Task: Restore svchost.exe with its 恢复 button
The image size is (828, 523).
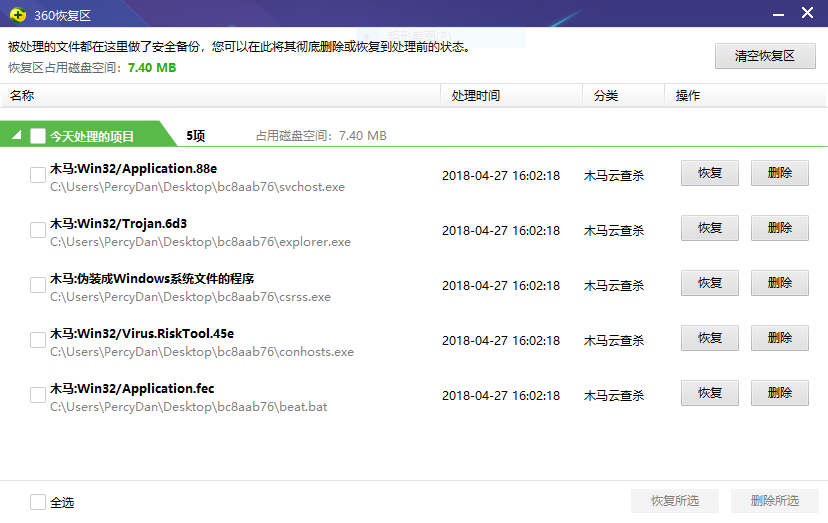Action: click(710, 173)
